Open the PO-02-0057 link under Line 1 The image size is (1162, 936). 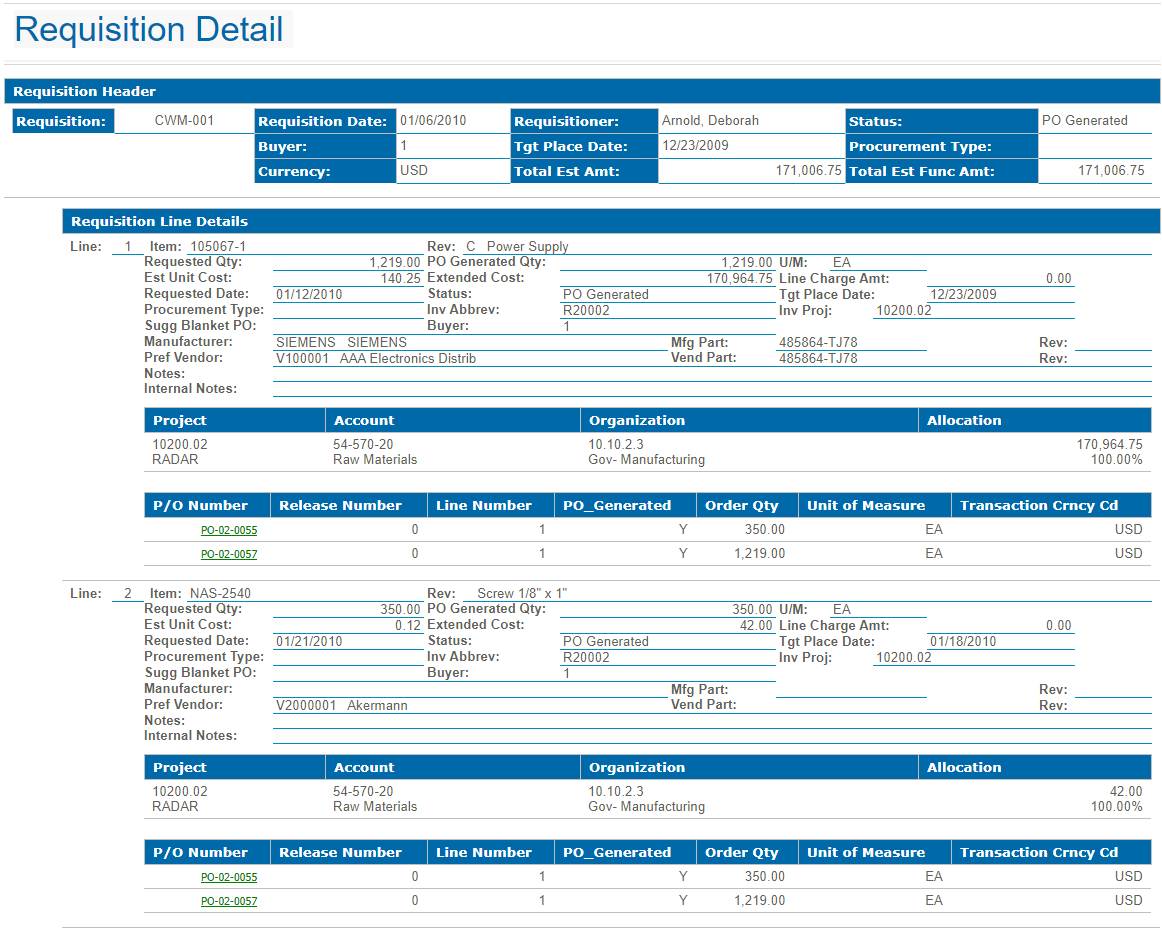(228, 554)
